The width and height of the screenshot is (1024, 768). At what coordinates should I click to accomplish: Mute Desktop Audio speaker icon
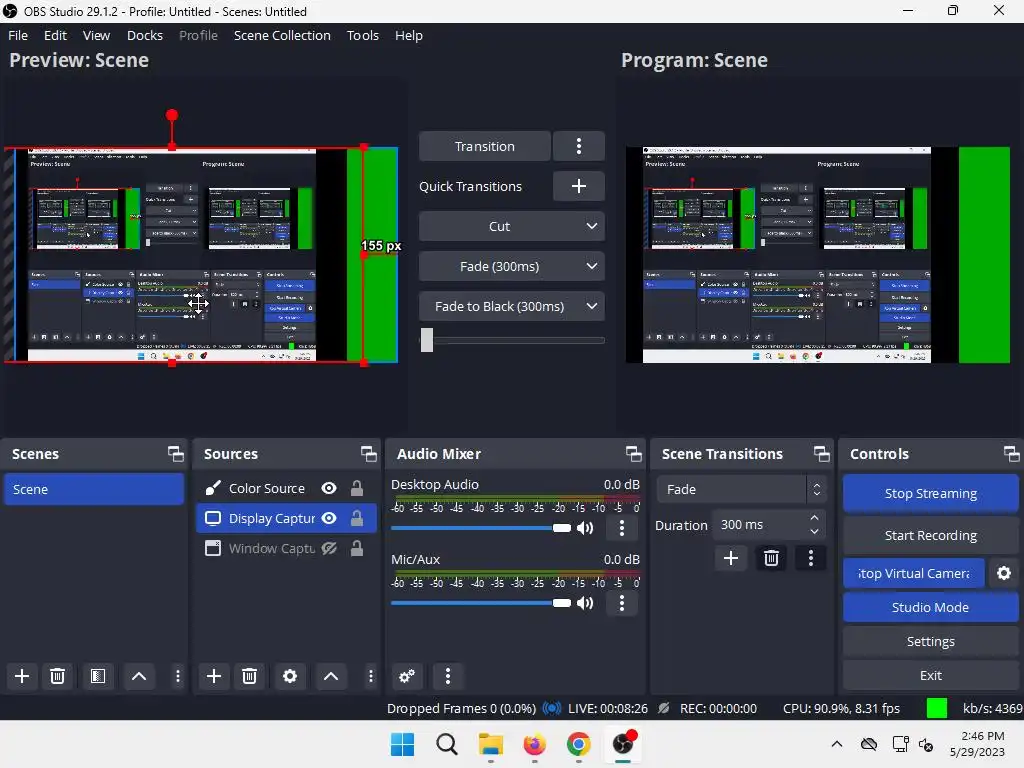585,528
